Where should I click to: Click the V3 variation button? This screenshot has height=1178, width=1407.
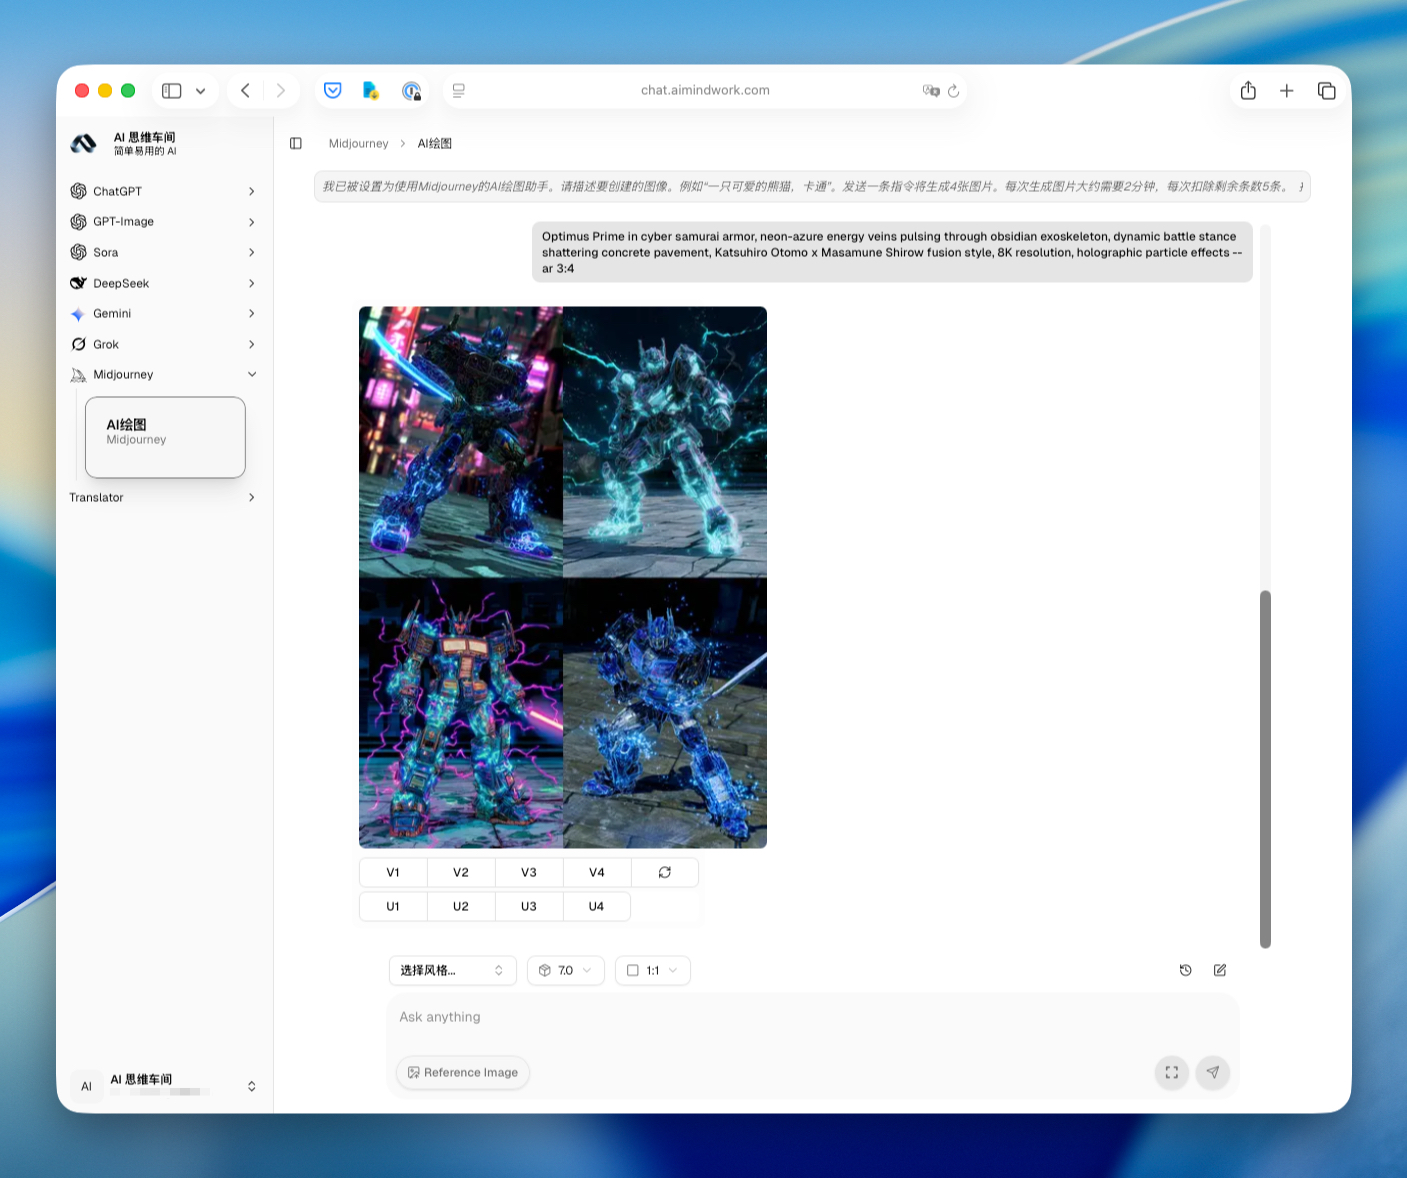tap(529, 872)
